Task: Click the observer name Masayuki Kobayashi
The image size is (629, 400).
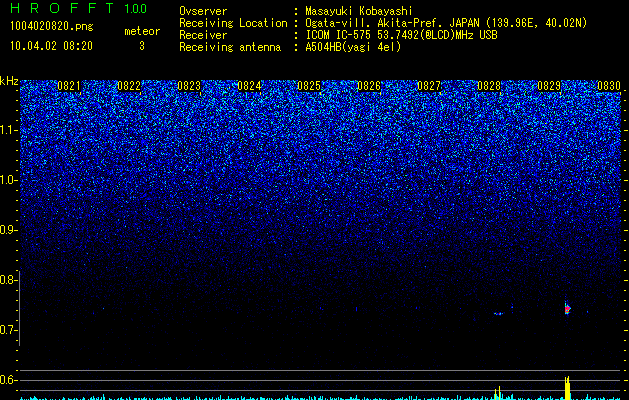Action: coord(359,11)
